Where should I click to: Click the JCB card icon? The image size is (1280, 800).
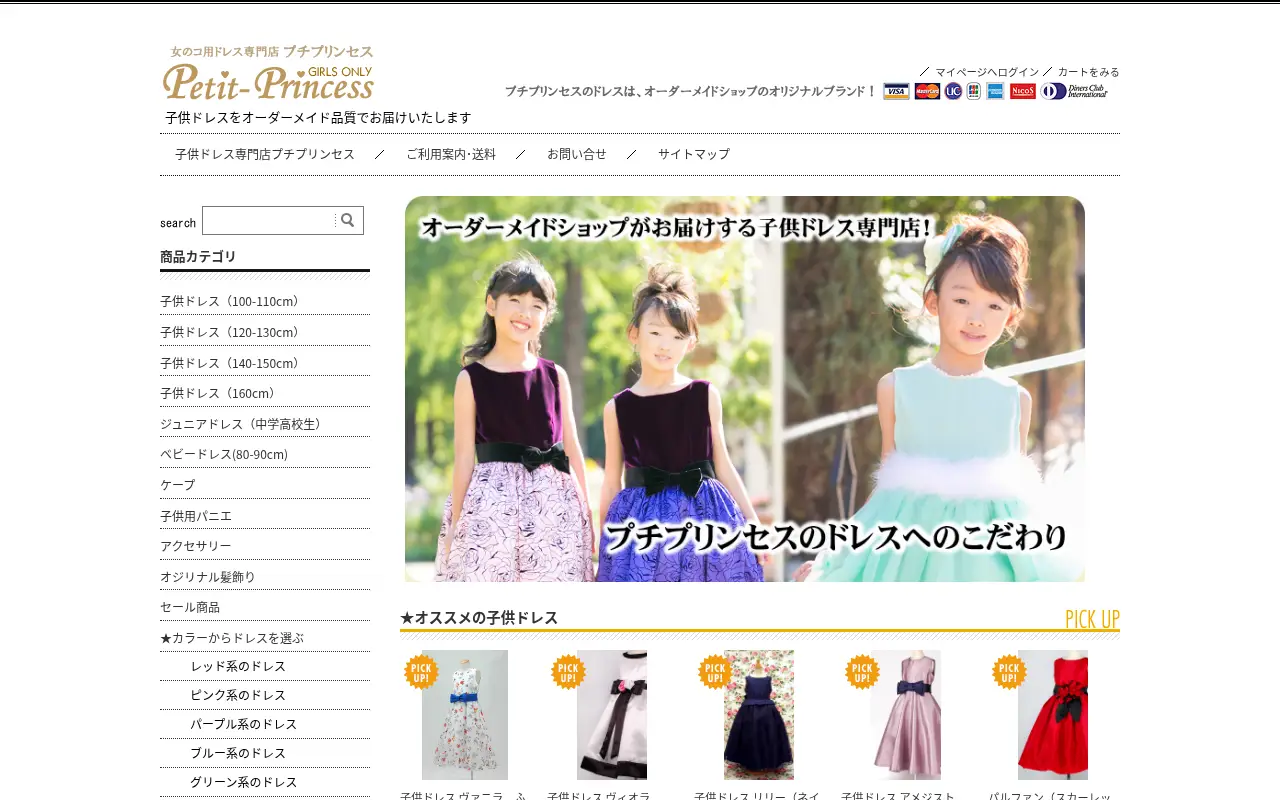974,91
